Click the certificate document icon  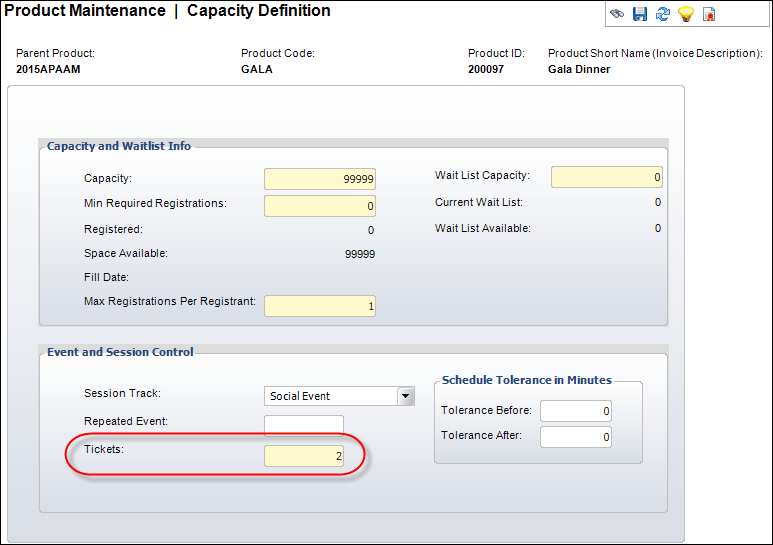click(709, 14)
